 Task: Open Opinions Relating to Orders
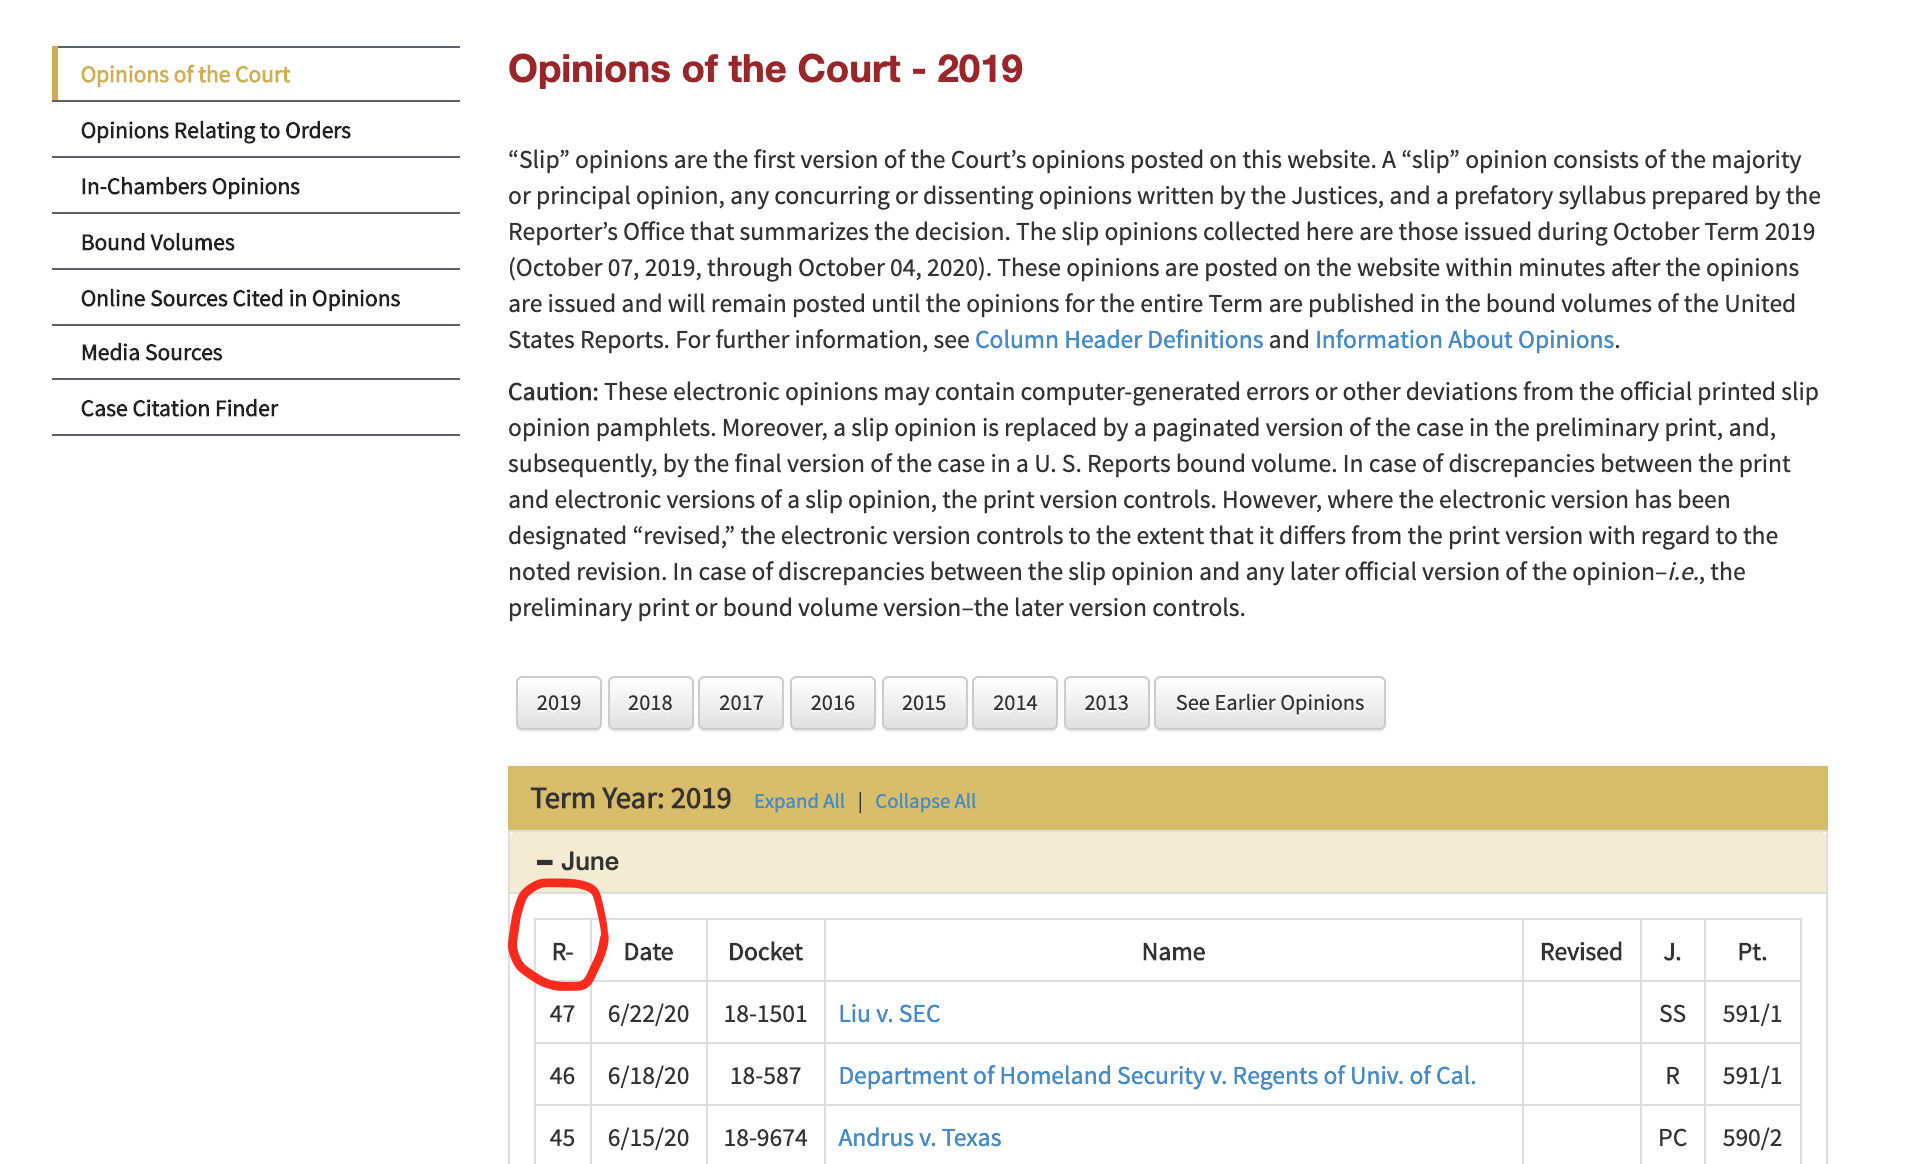tap(215, 130)
